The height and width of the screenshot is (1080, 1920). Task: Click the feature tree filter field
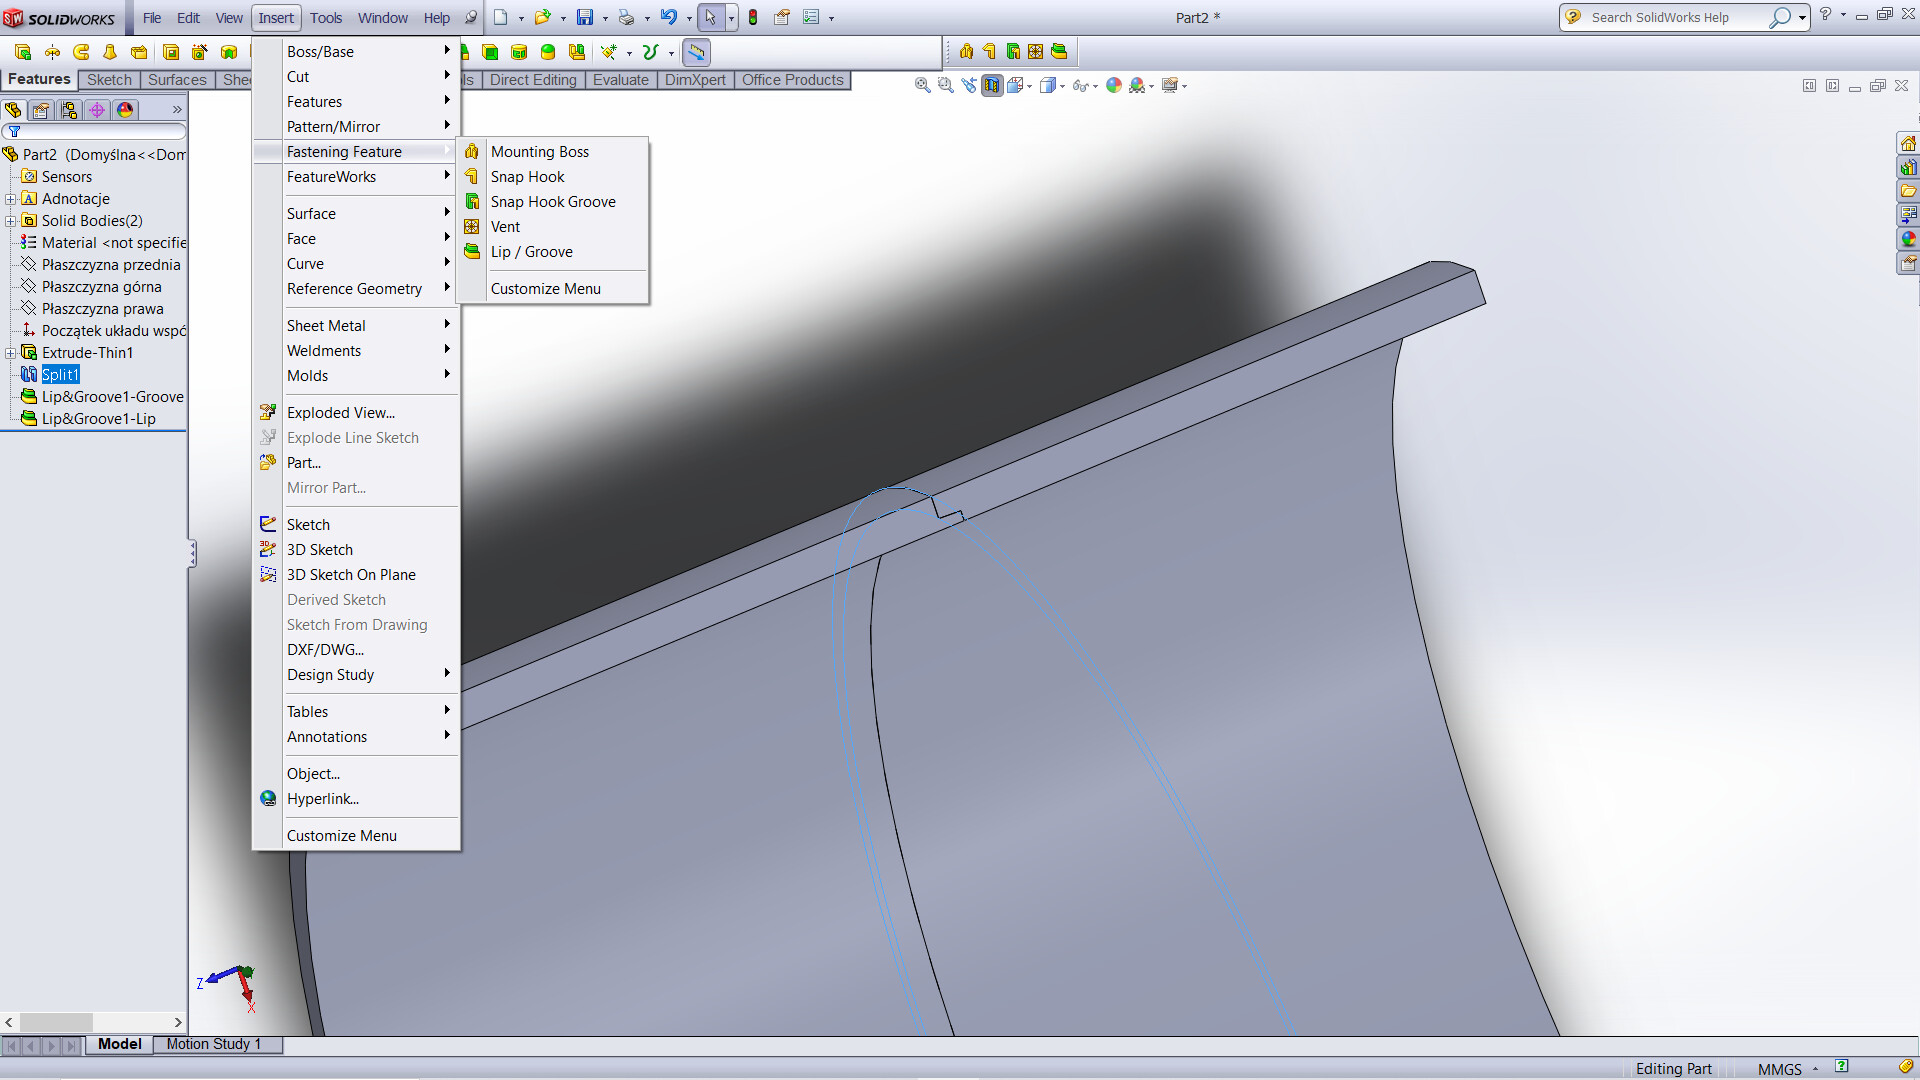pyautogui.click(x=94, y=131)
